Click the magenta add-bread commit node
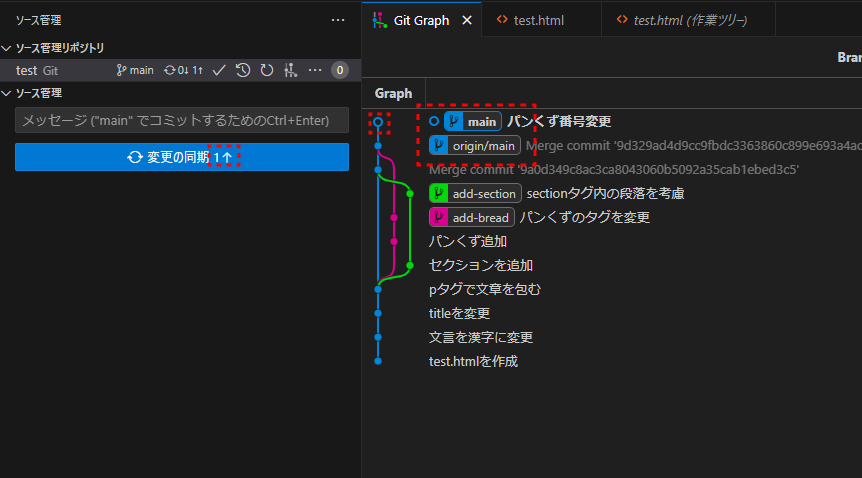Viewport: 862px width, 478px height. tap(394, 218)
